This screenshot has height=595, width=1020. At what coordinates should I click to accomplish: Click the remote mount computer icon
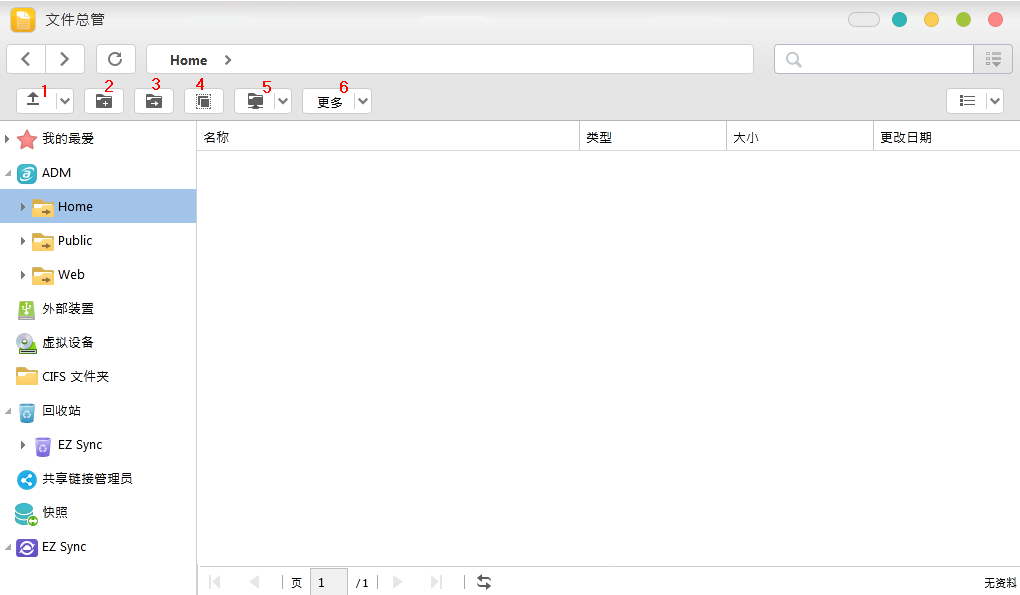[255, 101]
